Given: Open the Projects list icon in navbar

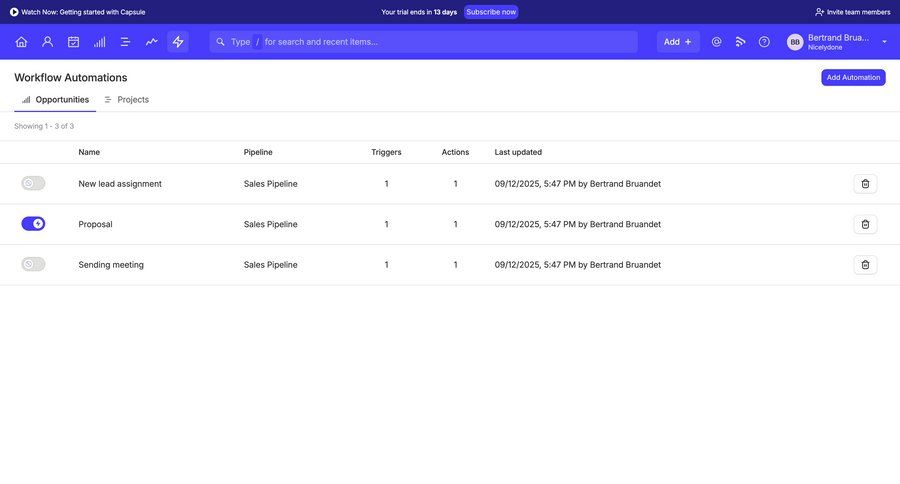Looking at the screenshot, I should pyautogui.click(x=126, y=42).
